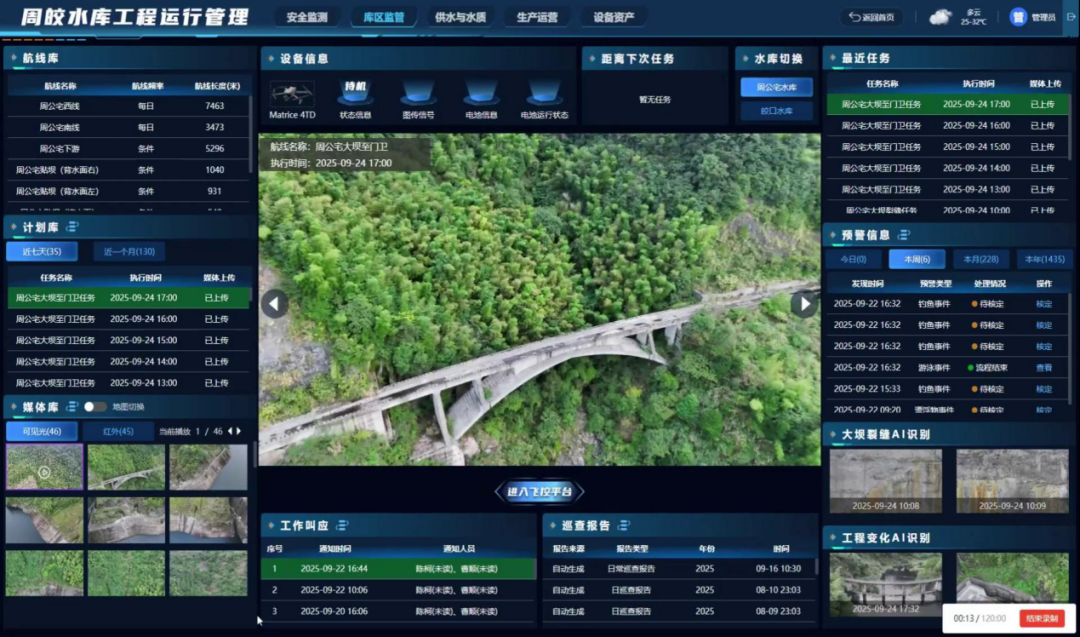
Task: Open the 电池信息 battery icon
Action: 481,94
